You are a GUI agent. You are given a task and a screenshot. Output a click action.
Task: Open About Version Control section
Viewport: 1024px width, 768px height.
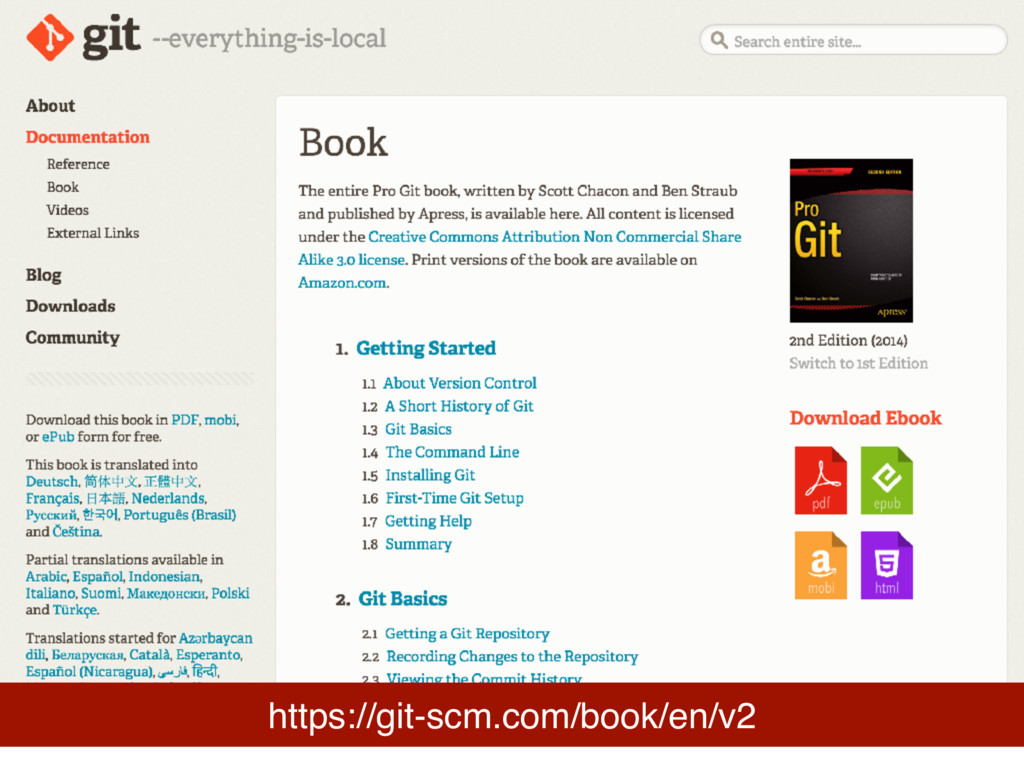point(460,383)
